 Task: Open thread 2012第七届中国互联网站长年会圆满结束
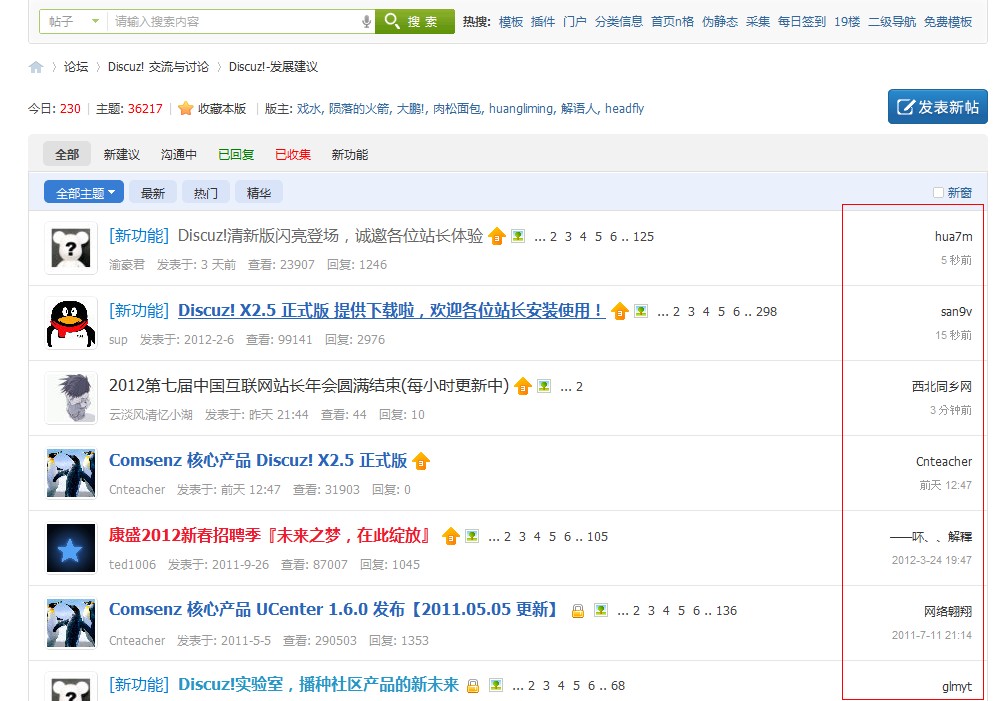309,386
